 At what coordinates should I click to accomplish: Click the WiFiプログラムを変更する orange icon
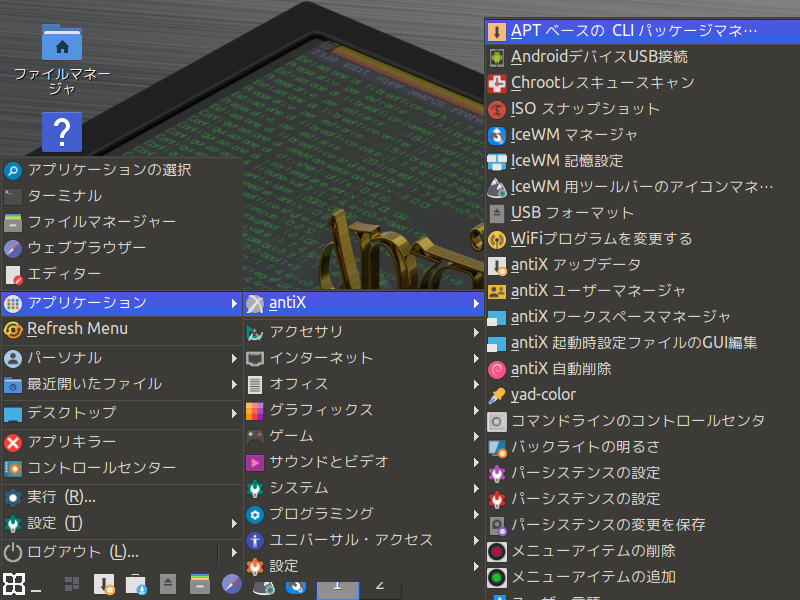click(496, 239)
